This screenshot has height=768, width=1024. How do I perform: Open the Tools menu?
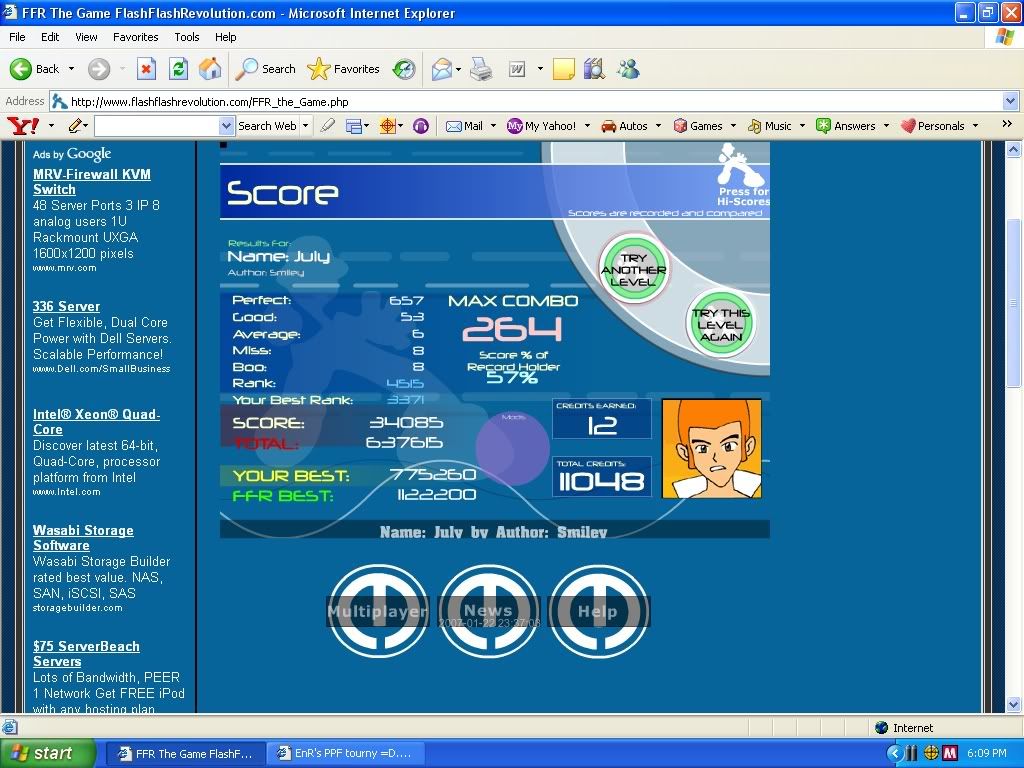tap(187, 37)
